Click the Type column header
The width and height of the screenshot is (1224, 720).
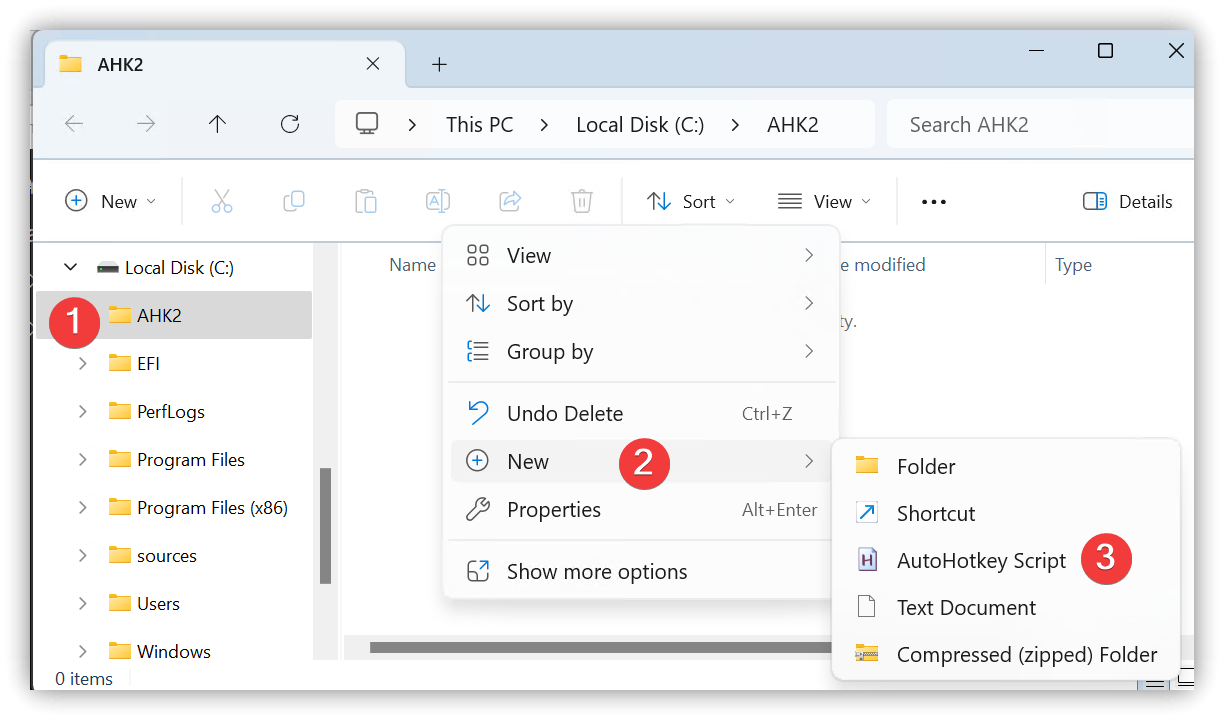click(x=1074, y=265)
